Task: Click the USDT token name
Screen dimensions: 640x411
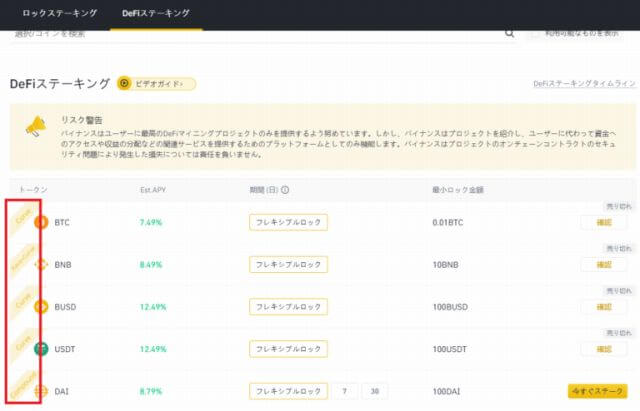Action: (x=65, y=349)
